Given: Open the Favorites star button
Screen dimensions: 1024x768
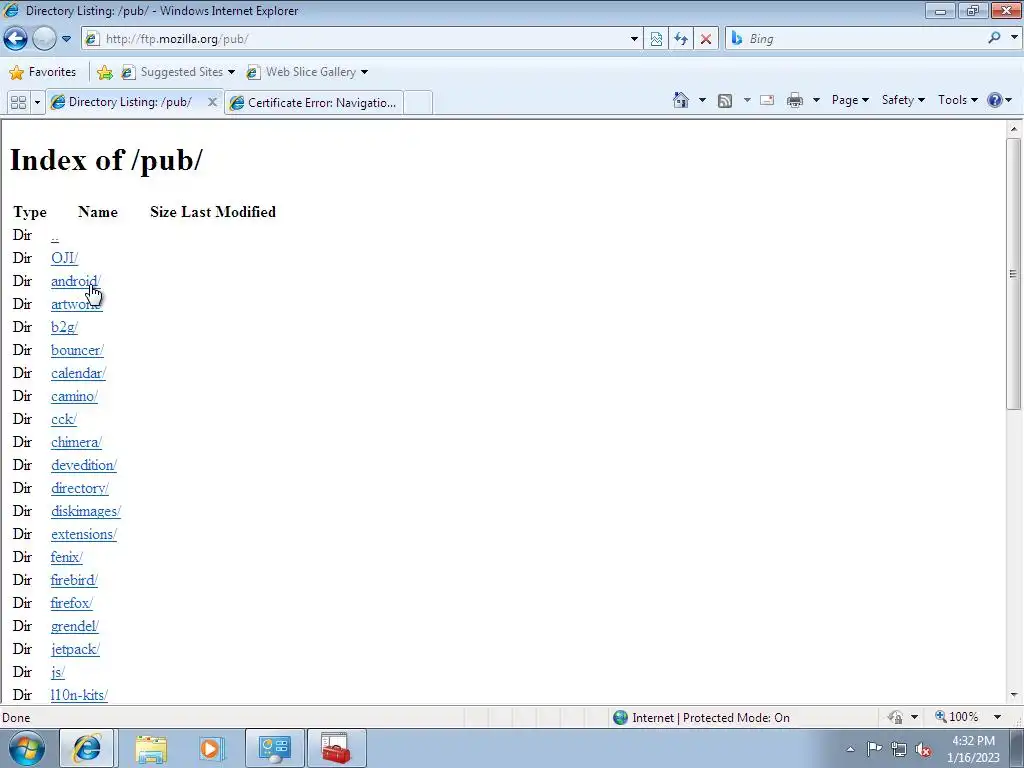Looking at the screenshot, I should point(43,72).
